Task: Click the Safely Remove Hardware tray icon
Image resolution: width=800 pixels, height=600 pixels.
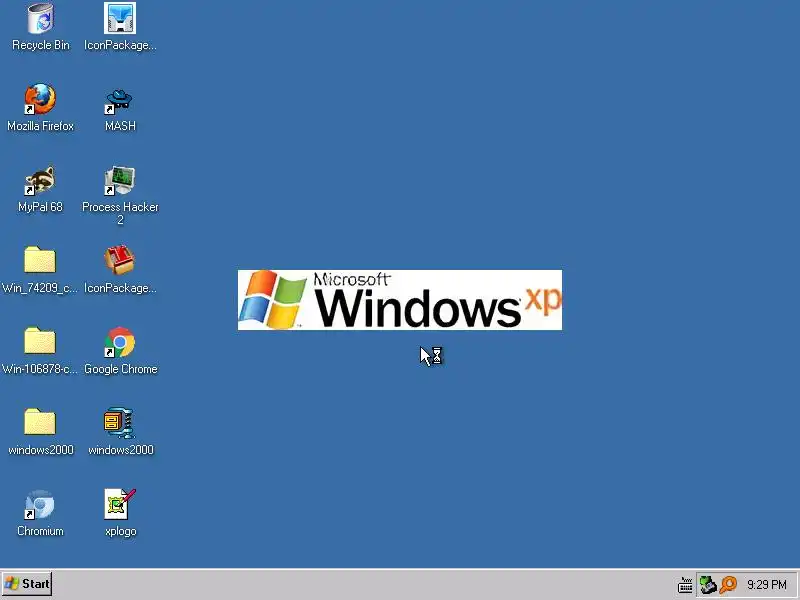Action: pos(708,585)
